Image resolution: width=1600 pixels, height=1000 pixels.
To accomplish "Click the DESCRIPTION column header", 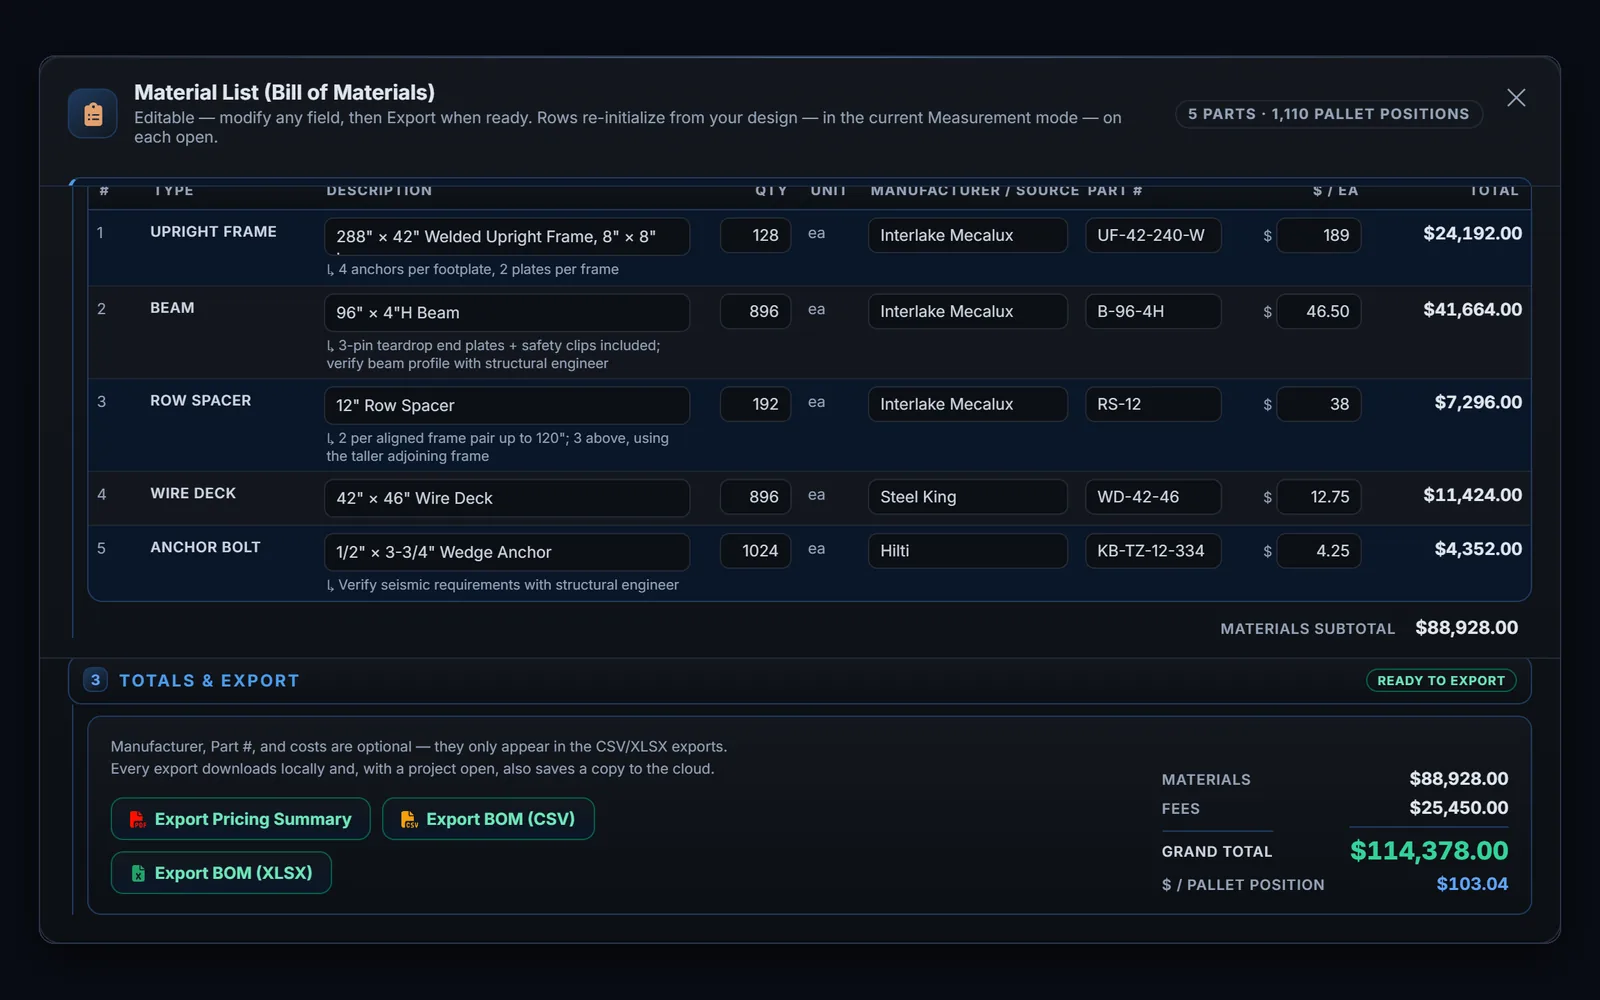I will point(379,190).
